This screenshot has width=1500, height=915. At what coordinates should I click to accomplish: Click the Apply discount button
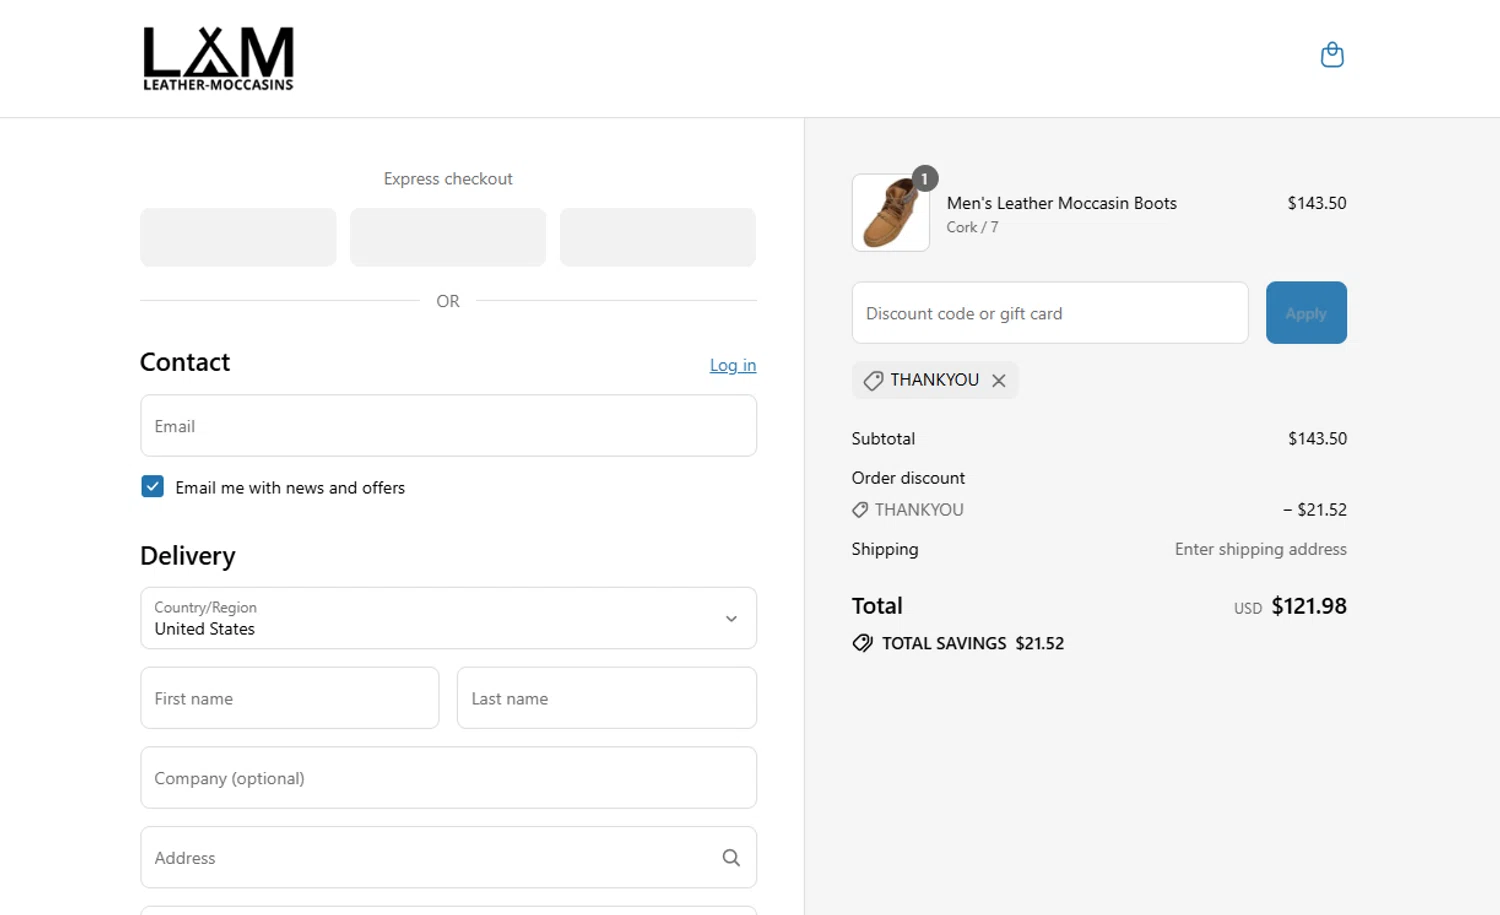(x=1306, y=313)
